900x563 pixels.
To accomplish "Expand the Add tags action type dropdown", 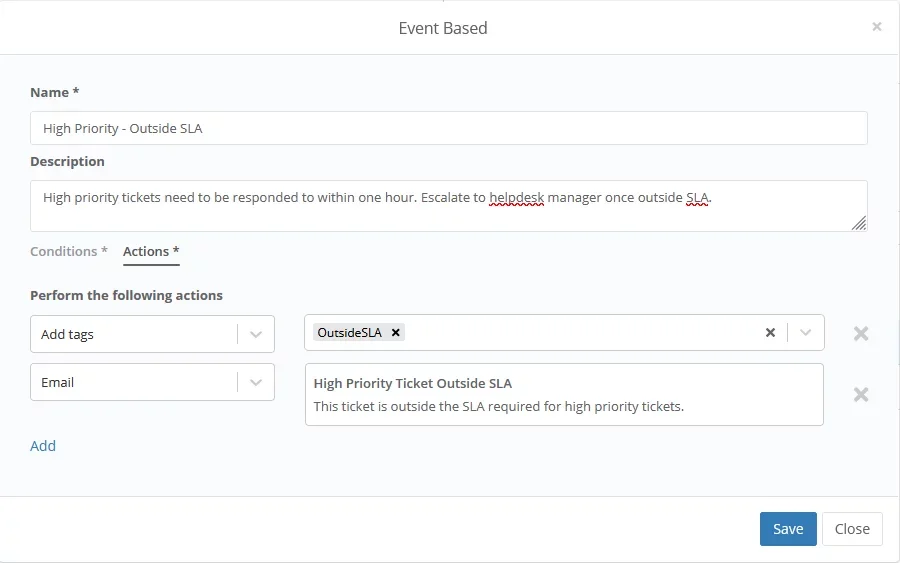I will [256, 334].
